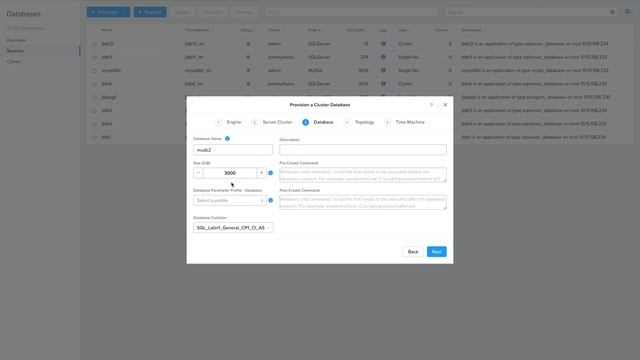
Task: Open Sources in the Databases sidebar
Action: click(x=15, y=51)
